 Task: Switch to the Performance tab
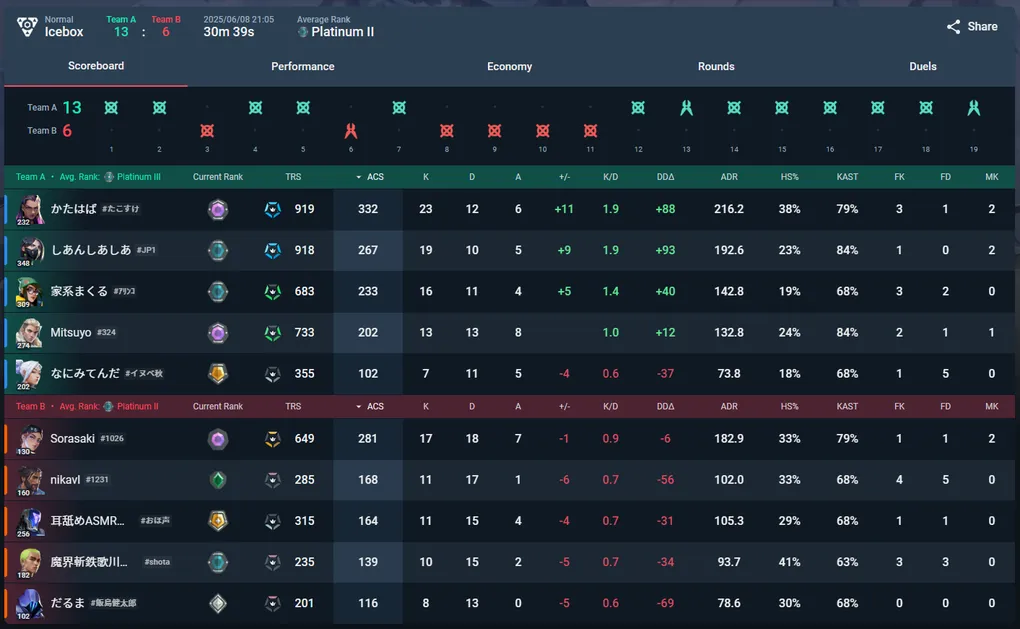click(x=302, y=66)
